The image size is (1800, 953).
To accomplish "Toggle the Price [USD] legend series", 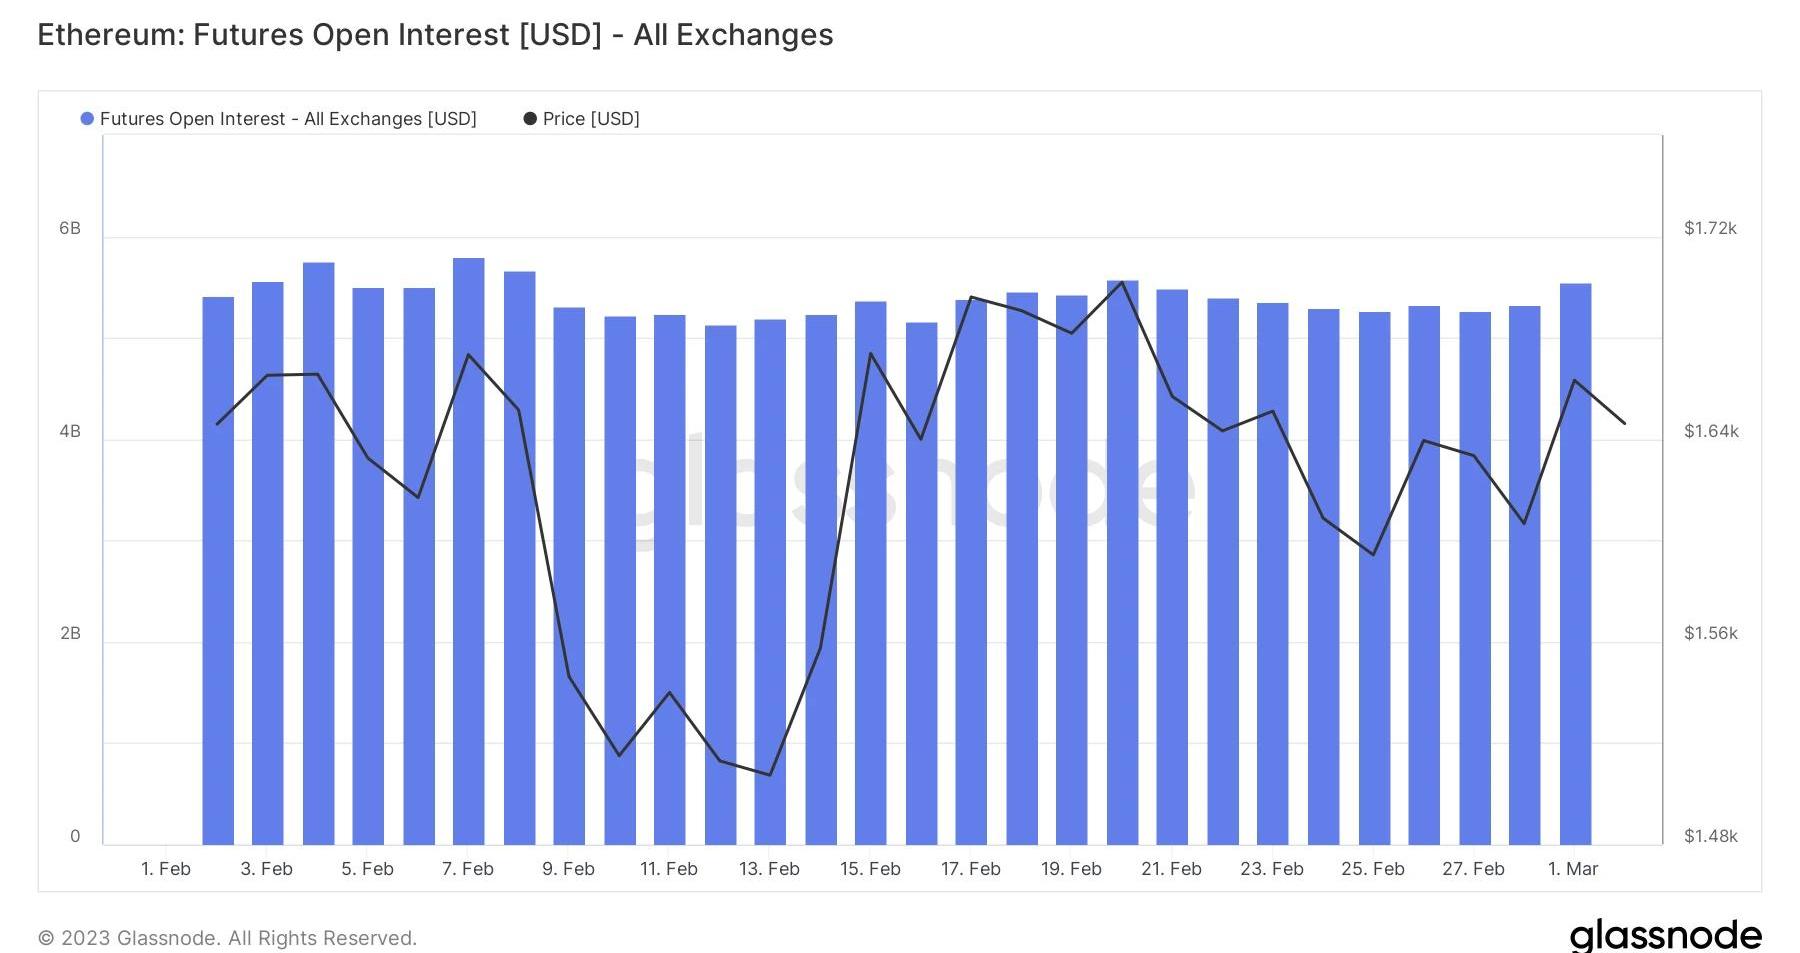I will (590, 119).
